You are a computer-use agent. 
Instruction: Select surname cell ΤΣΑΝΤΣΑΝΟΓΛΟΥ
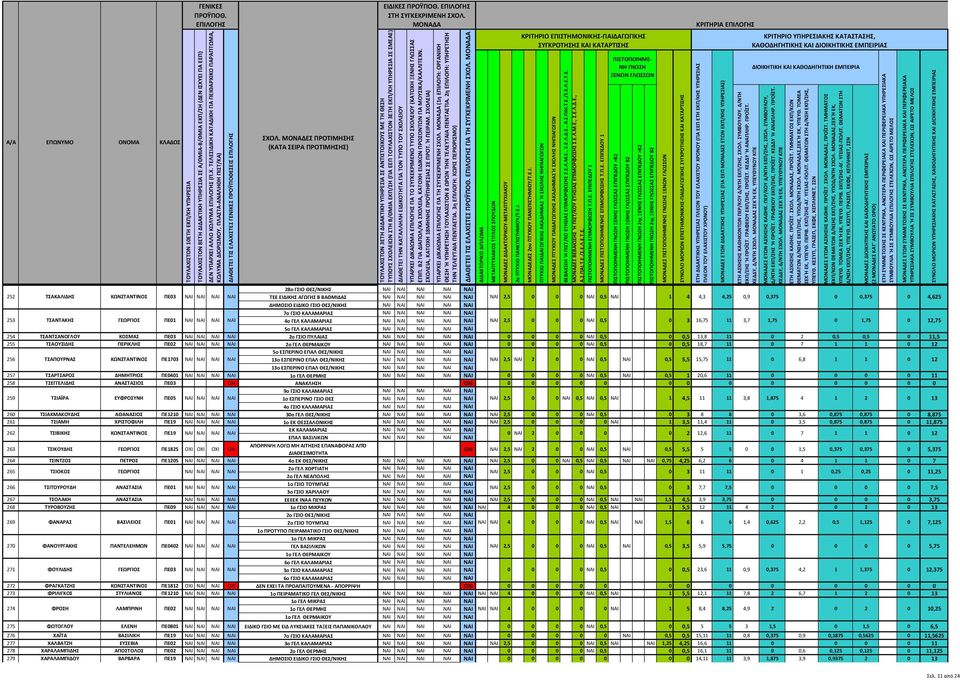60,337
